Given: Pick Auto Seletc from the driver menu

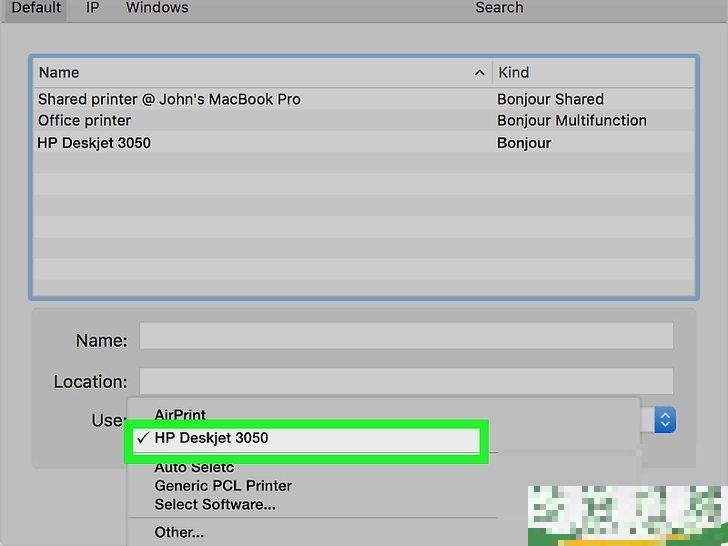Looking at the screenshot, I should 194,467.
